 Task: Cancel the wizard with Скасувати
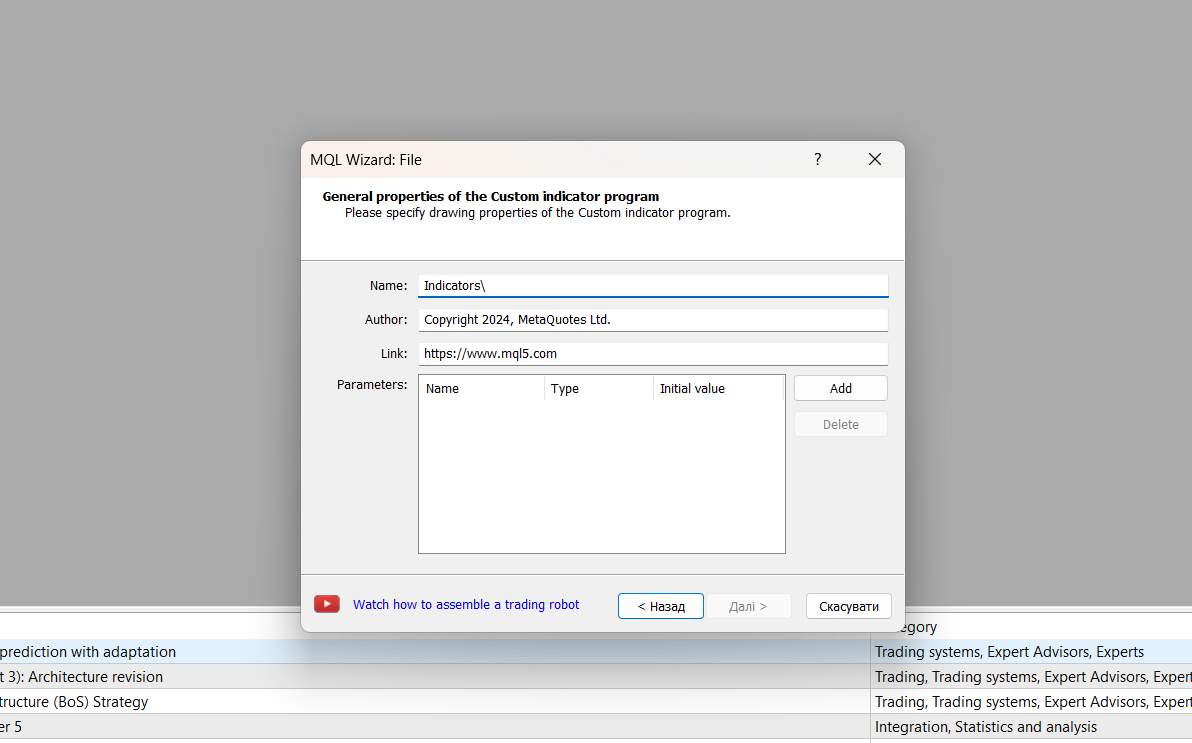click(848, 606)
